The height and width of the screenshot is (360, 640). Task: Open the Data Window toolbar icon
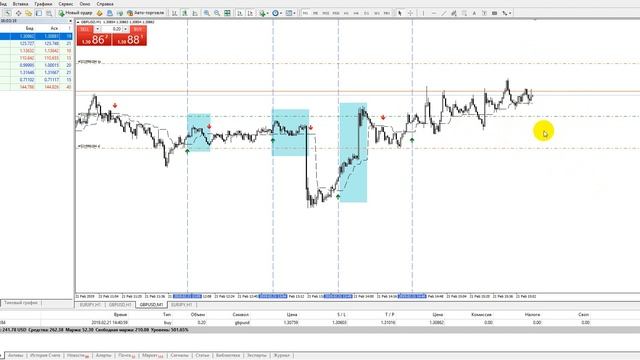[x=18, y=13]
